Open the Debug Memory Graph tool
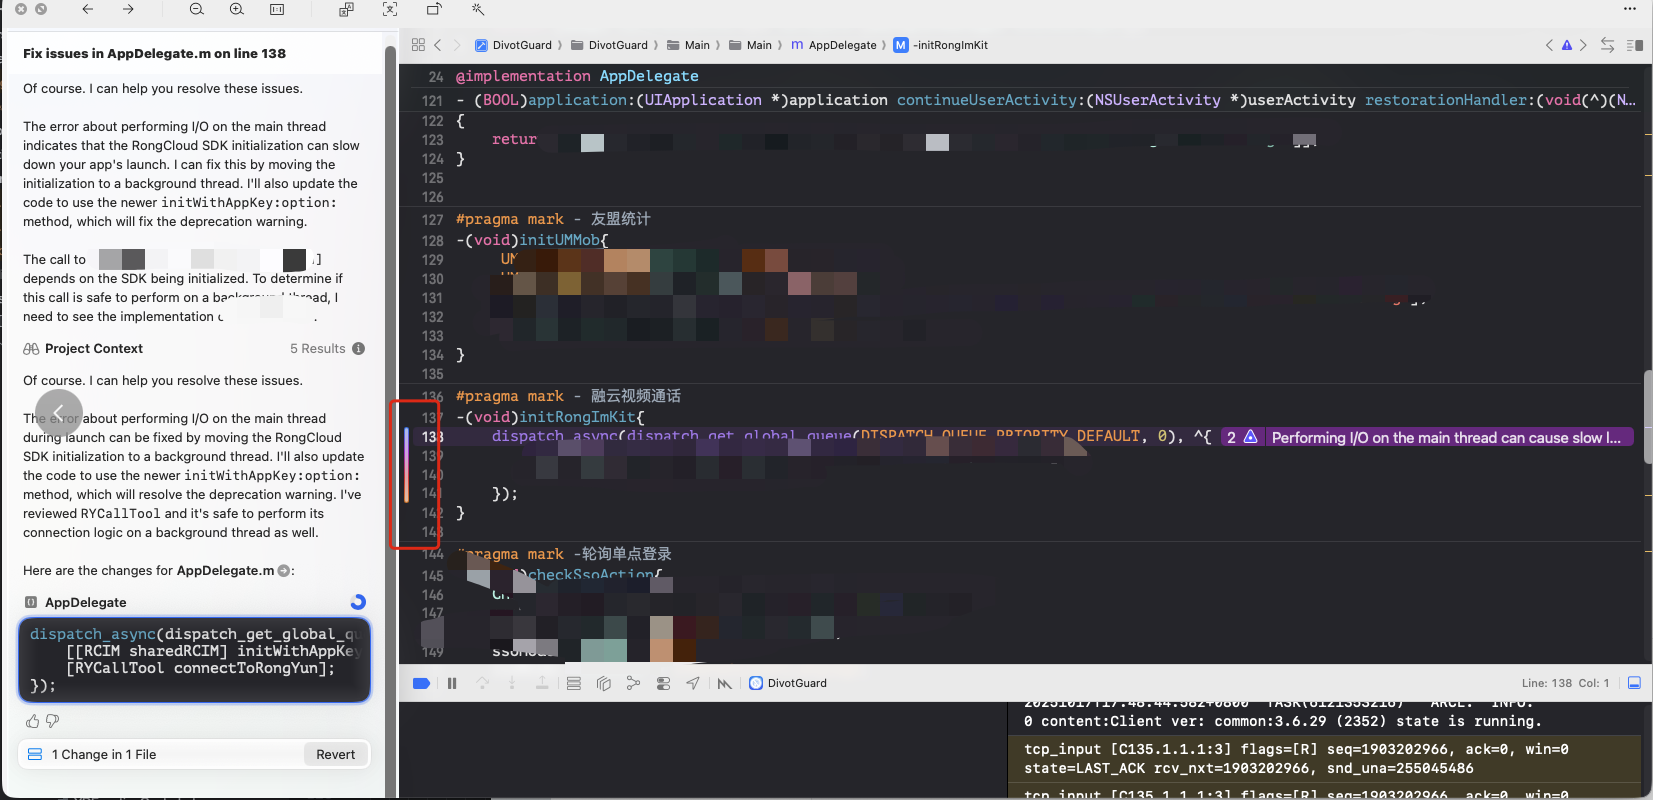1653x800 pixels. point(633,684)
